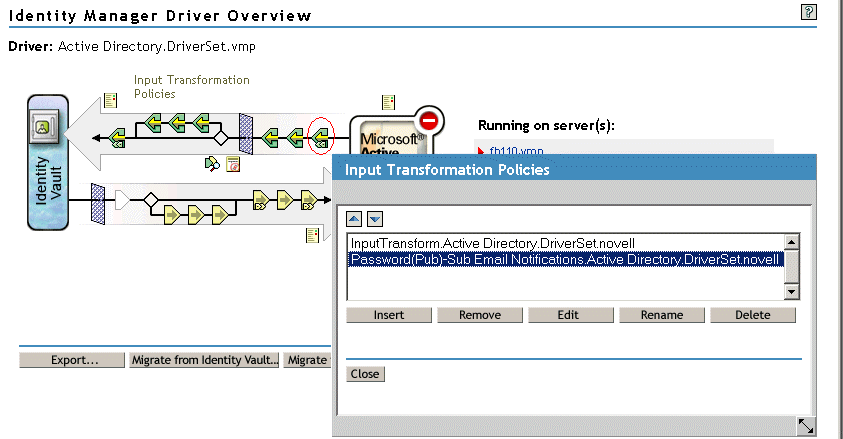Open the subscriber channel filter icon
Viewport: 843px width, 439px height.
[x=98, y=204]
